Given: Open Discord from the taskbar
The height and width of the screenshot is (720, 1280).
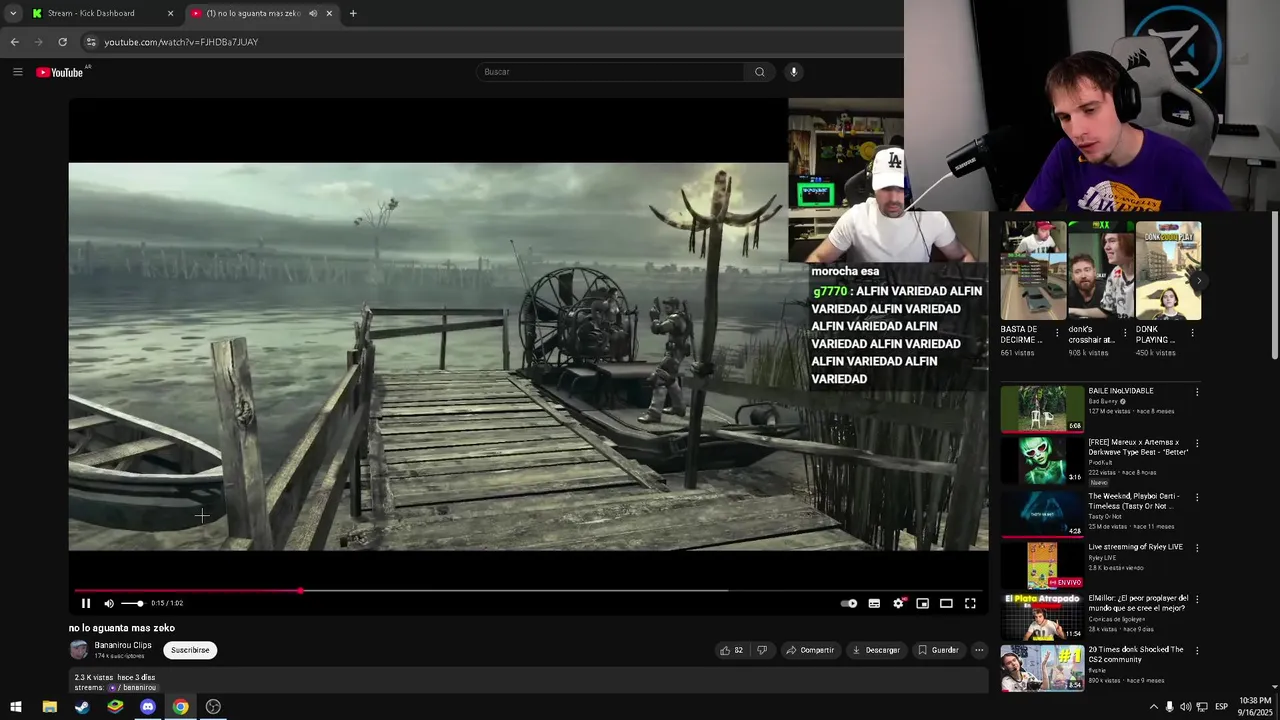Looking at the screenshot, I should pyautogui.click(x=148, y=707).
